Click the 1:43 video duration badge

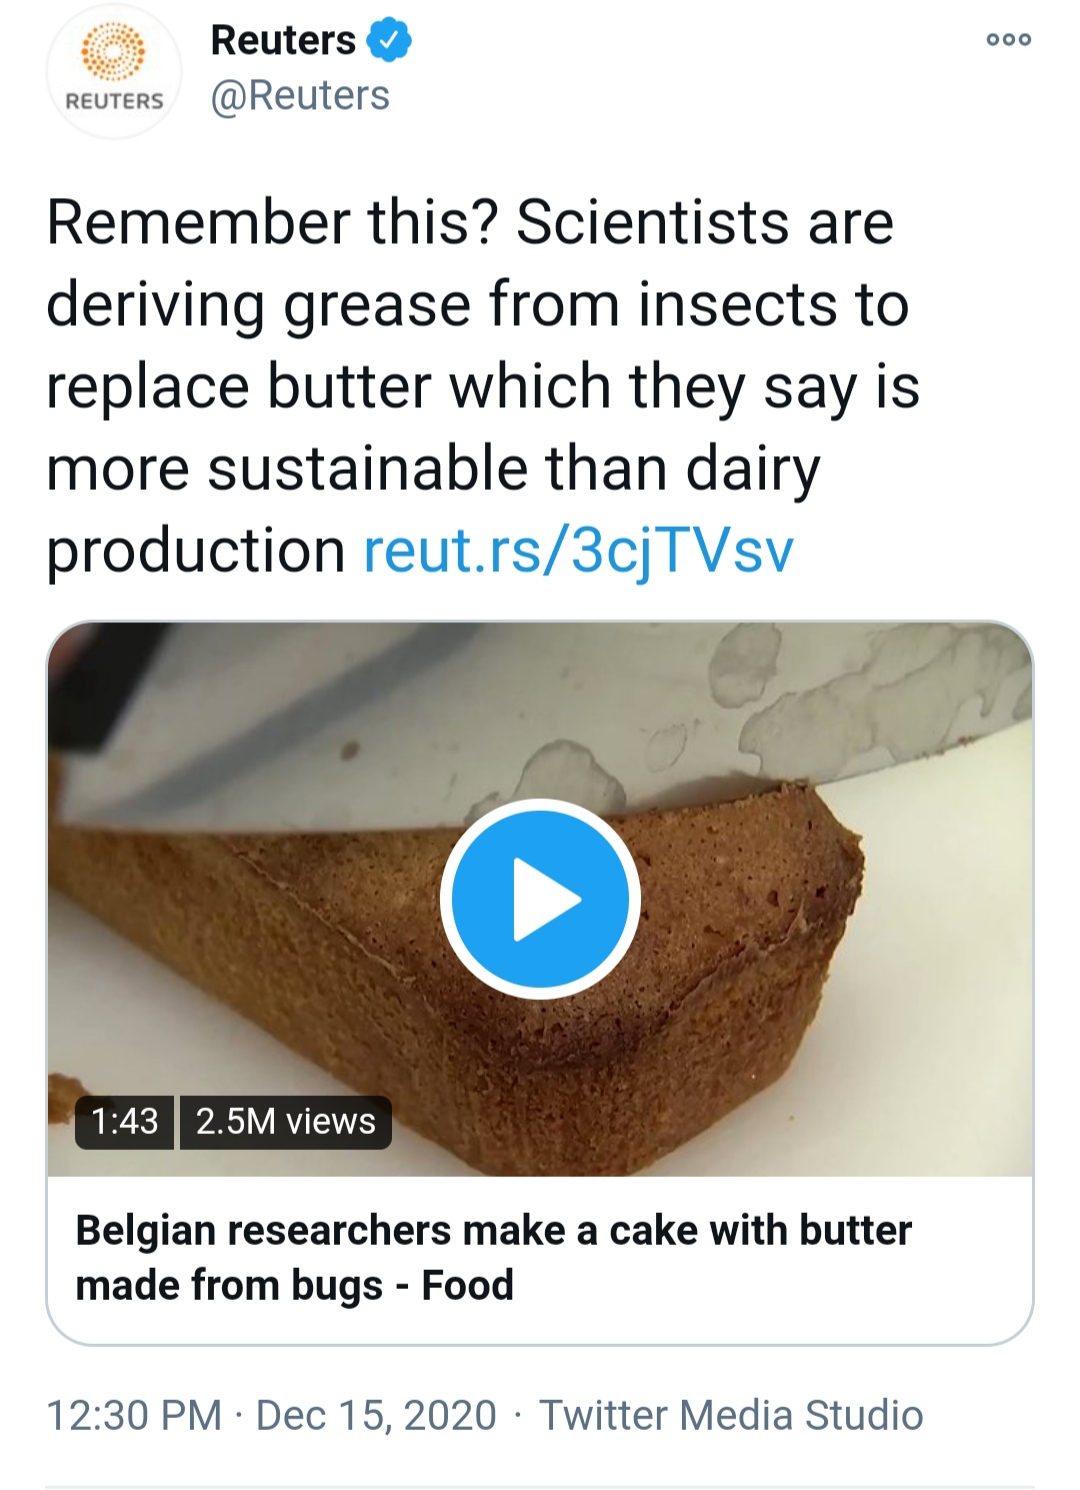pos(125,1121)
